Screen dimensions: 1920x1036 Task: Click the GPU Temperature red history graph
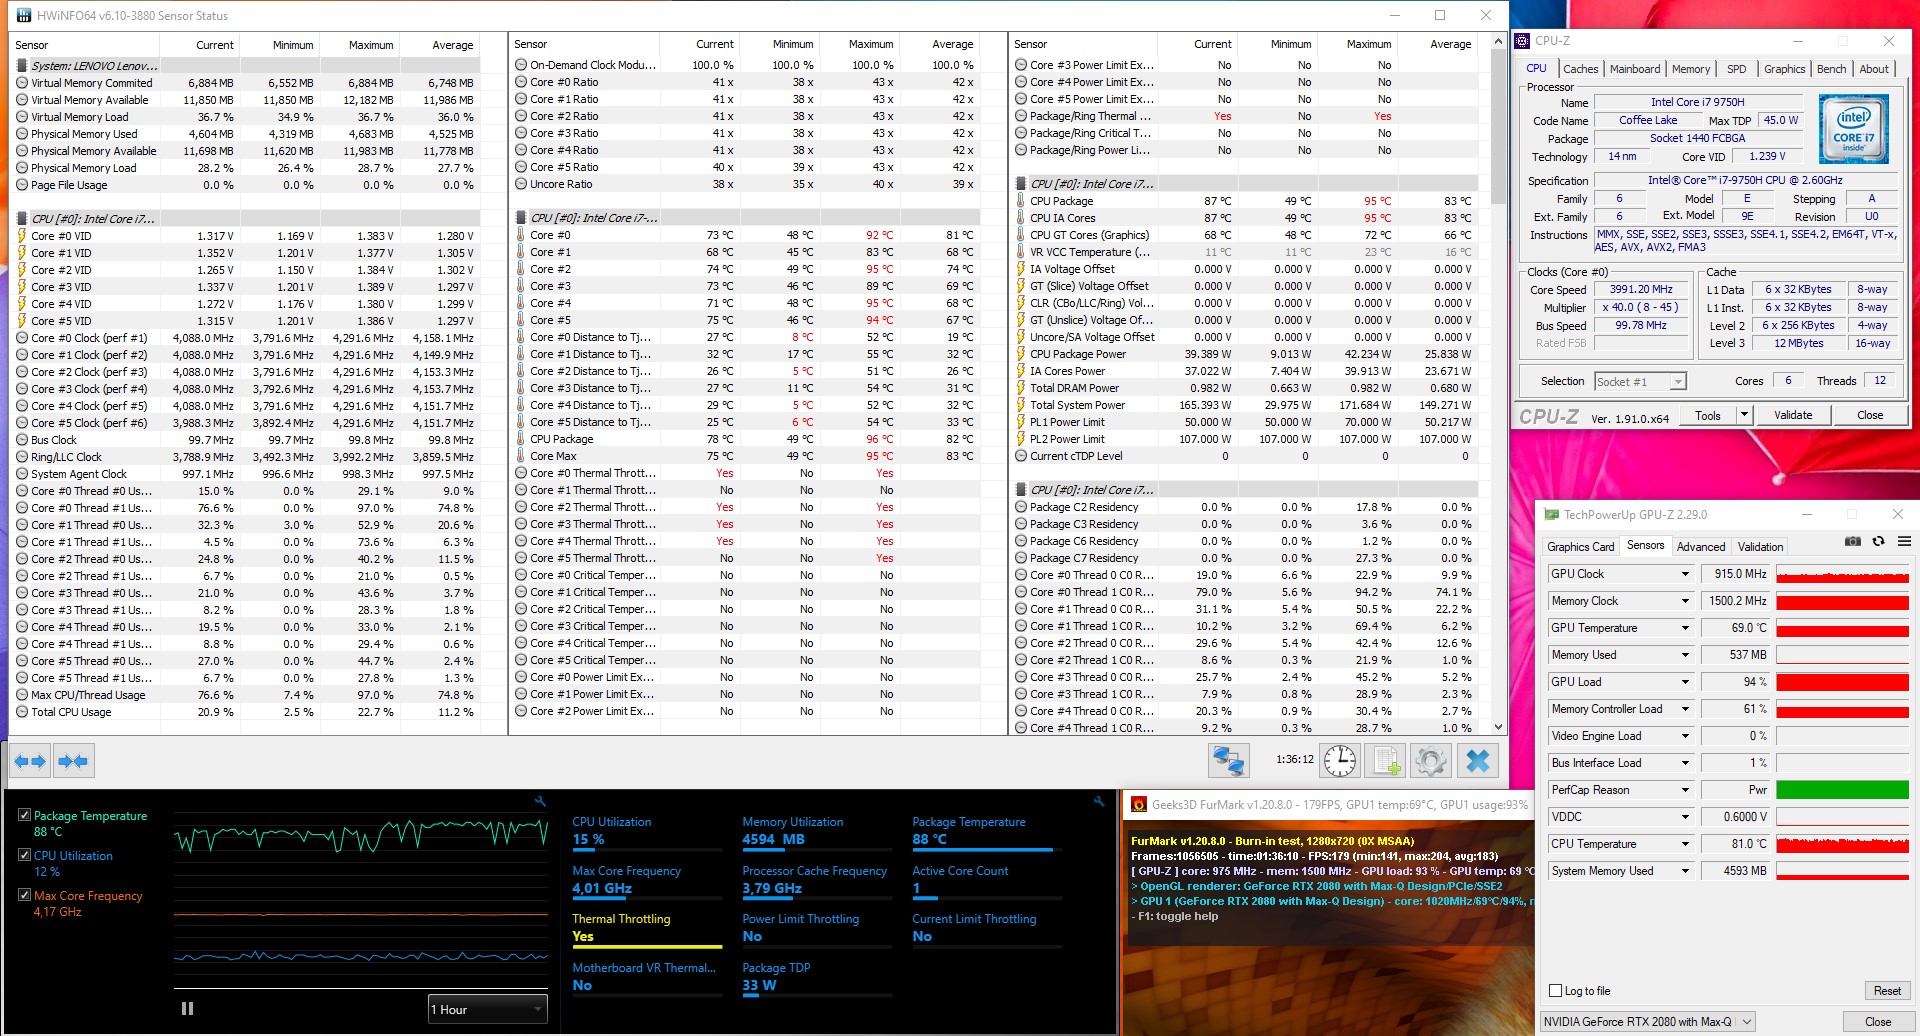pos(1842,628)
